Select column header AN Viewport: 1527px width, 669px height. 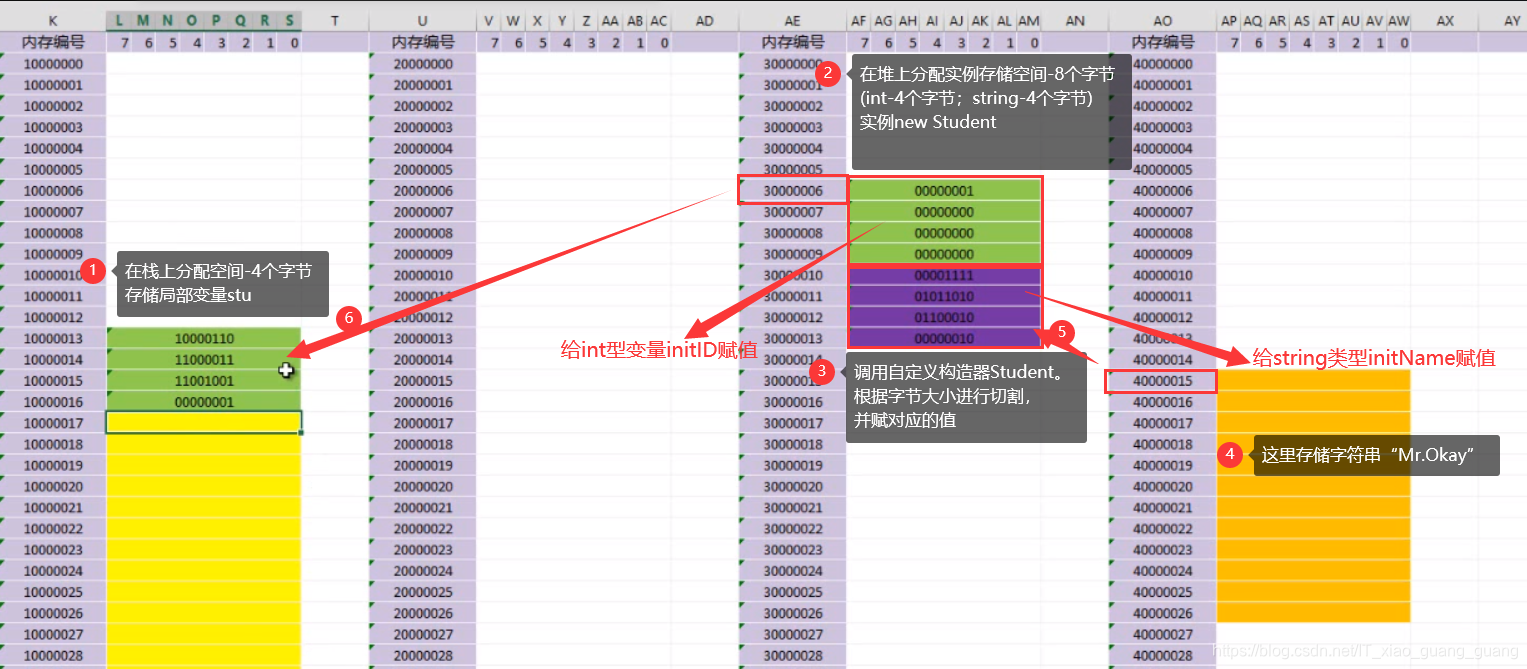click(1075, 20)
